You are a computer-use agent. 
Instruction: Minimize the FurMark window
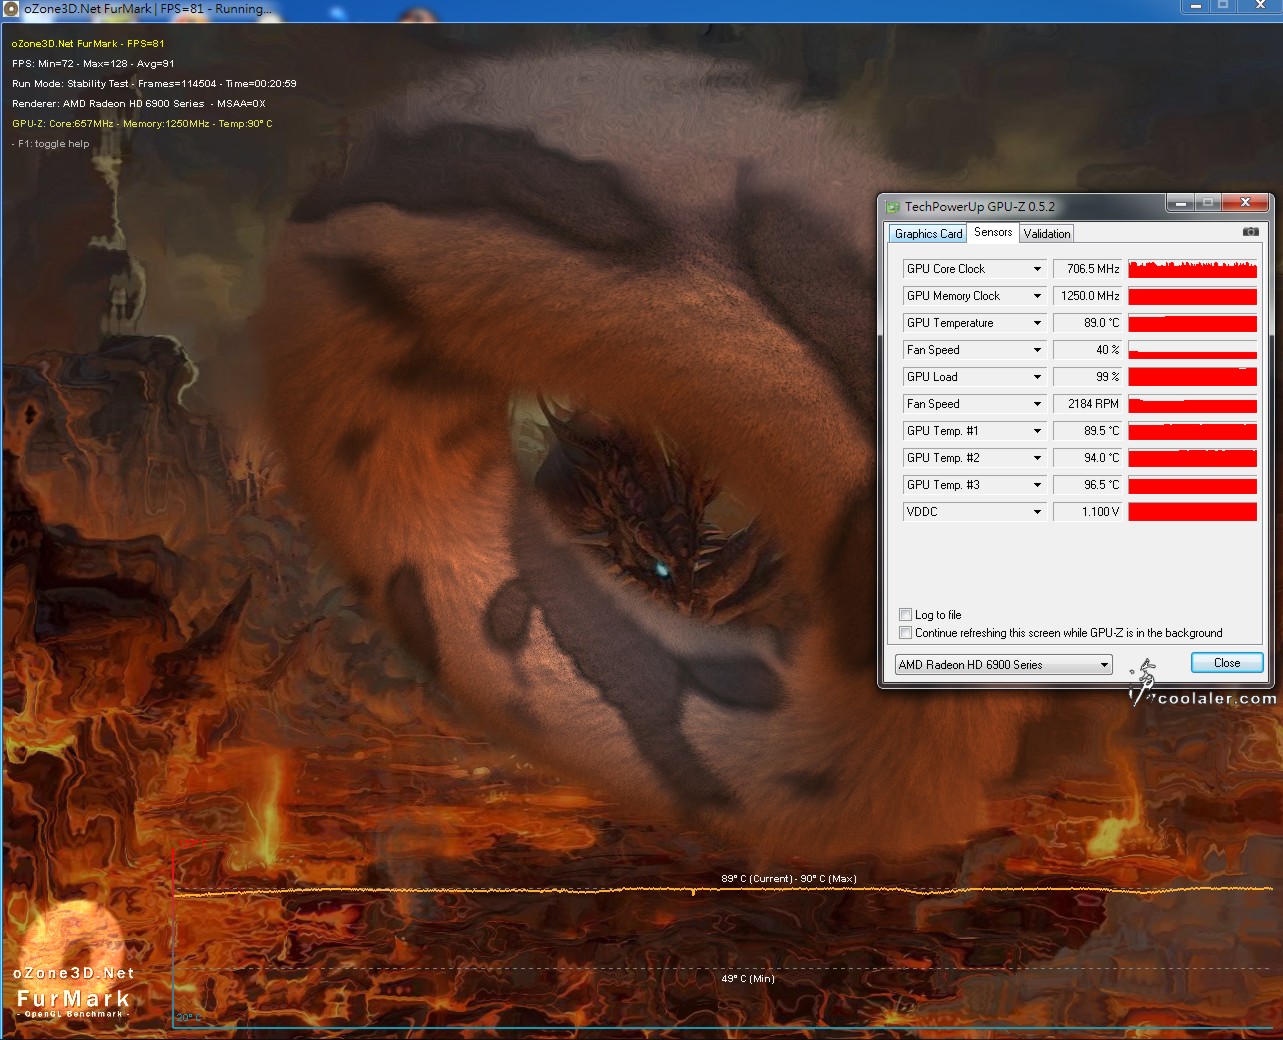click(x=1194, y=6)
